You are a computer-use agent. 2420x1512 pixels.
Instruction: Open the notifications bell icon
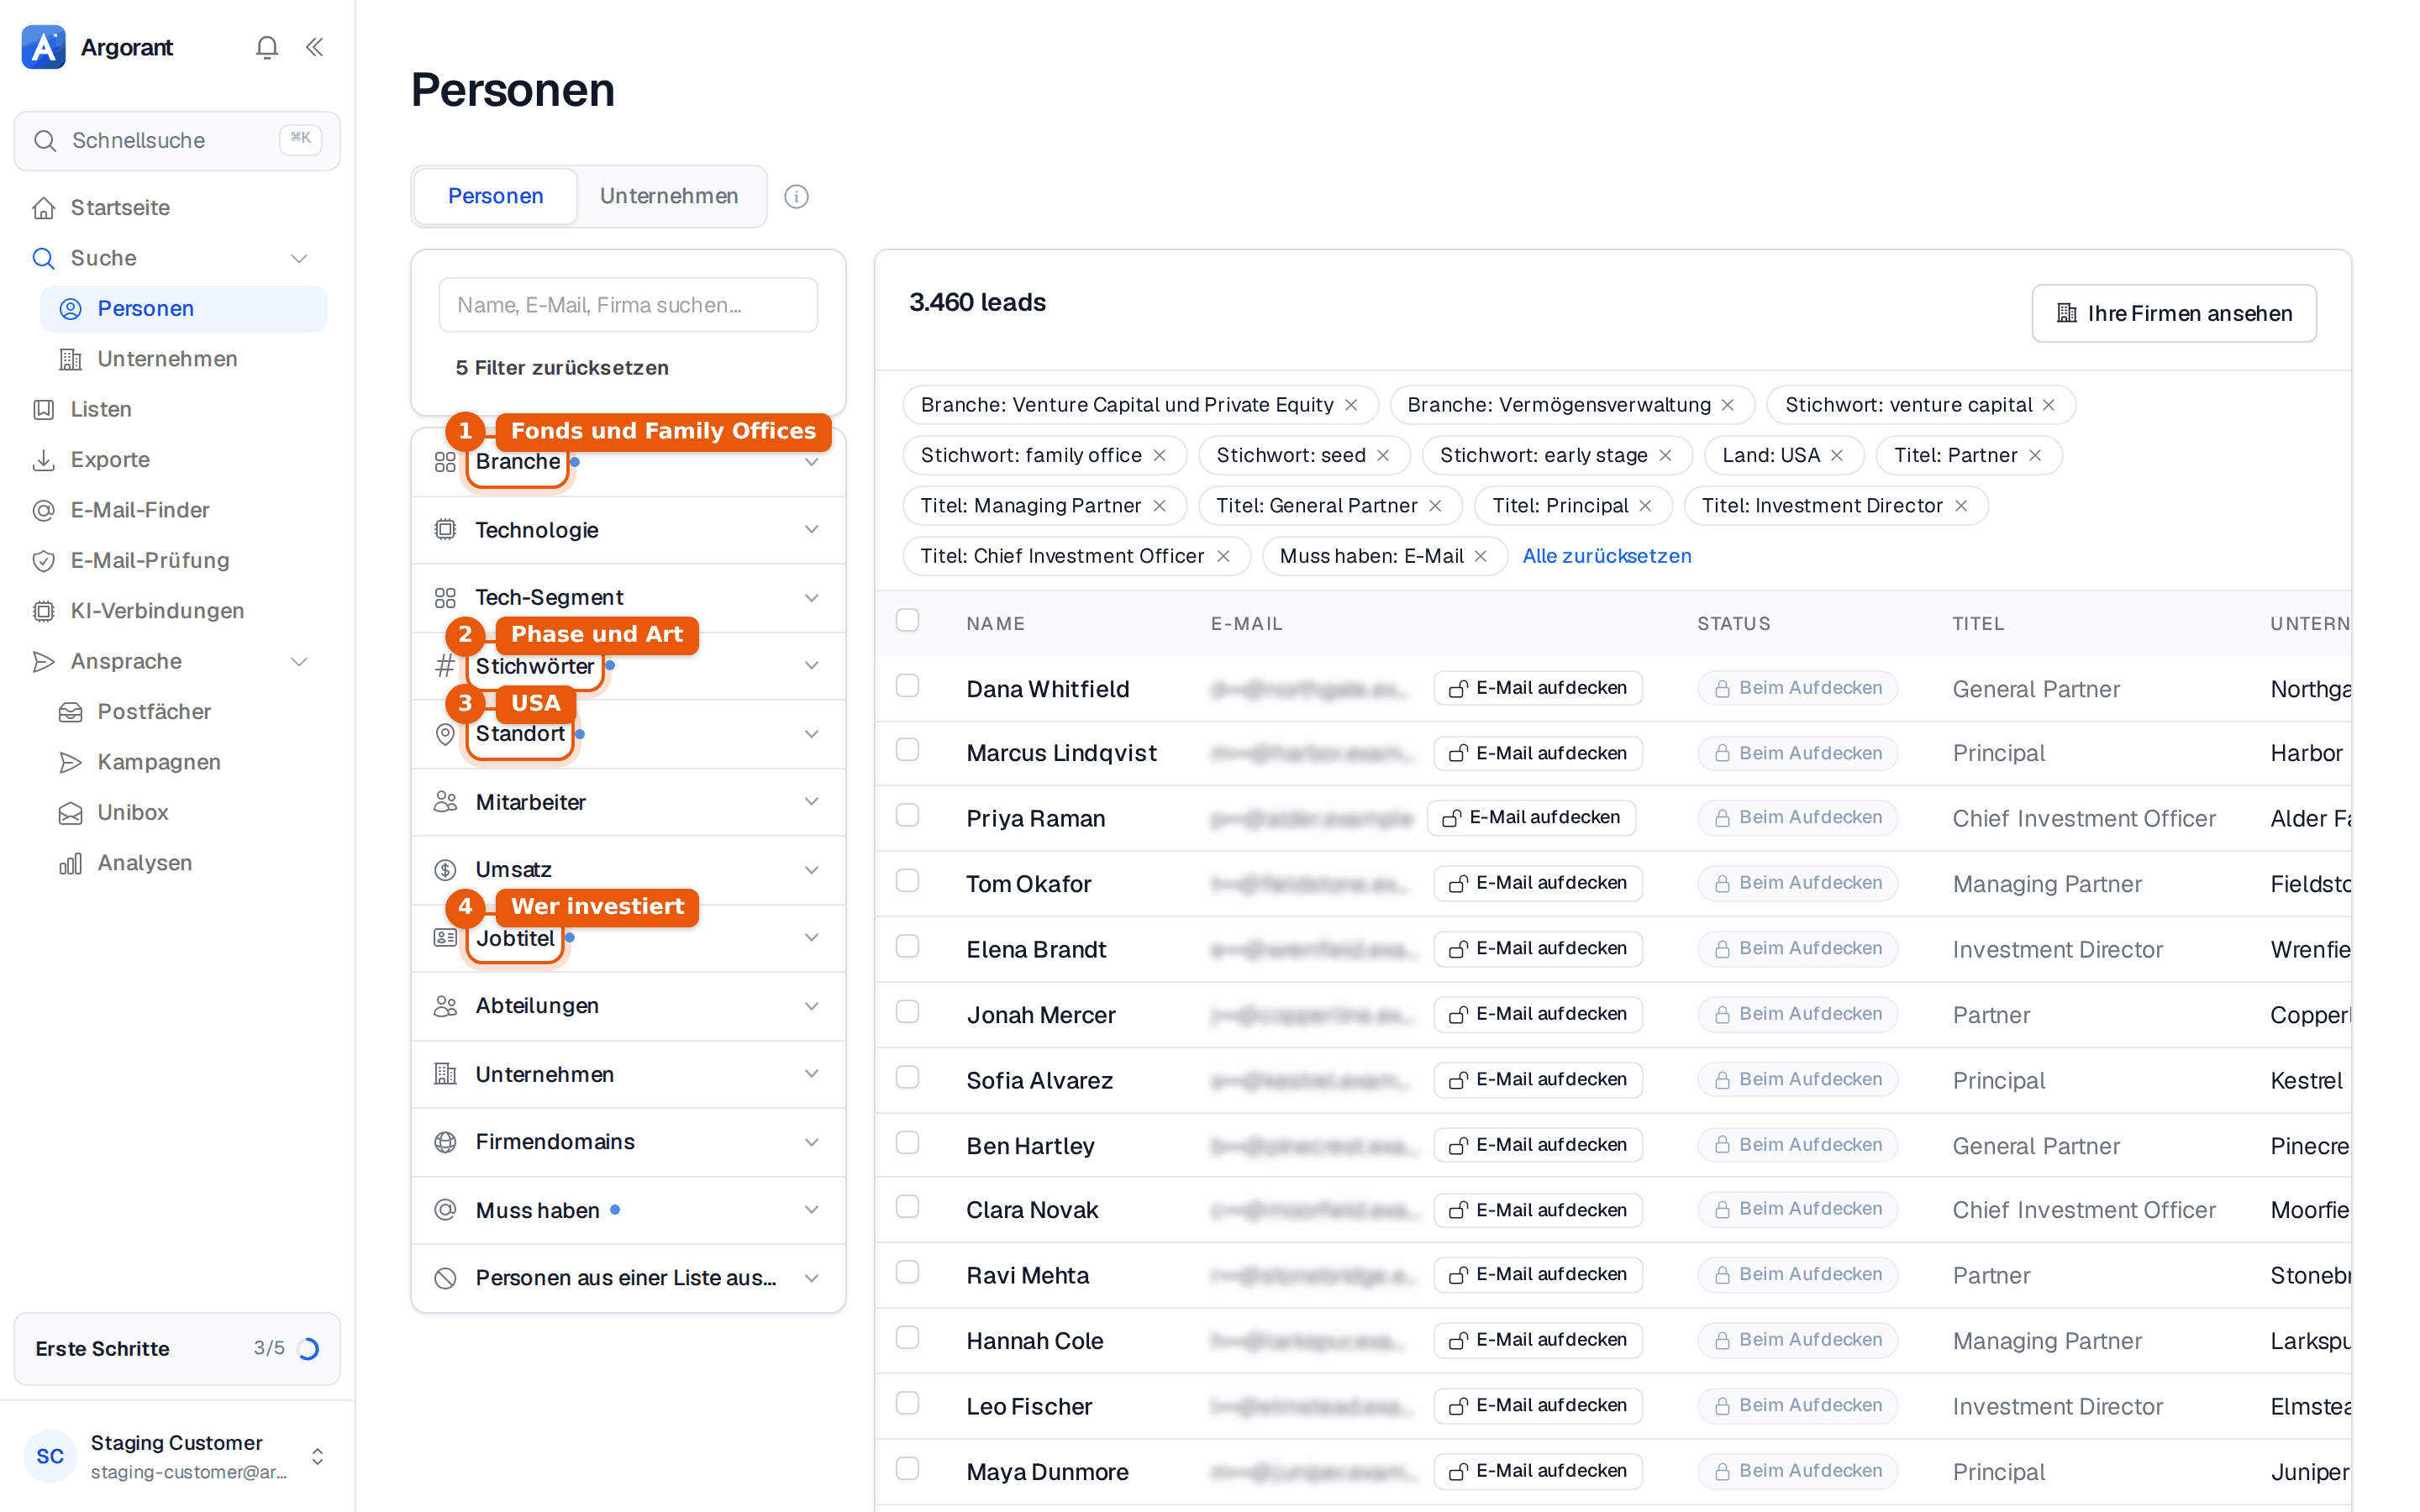pos(266,47)
